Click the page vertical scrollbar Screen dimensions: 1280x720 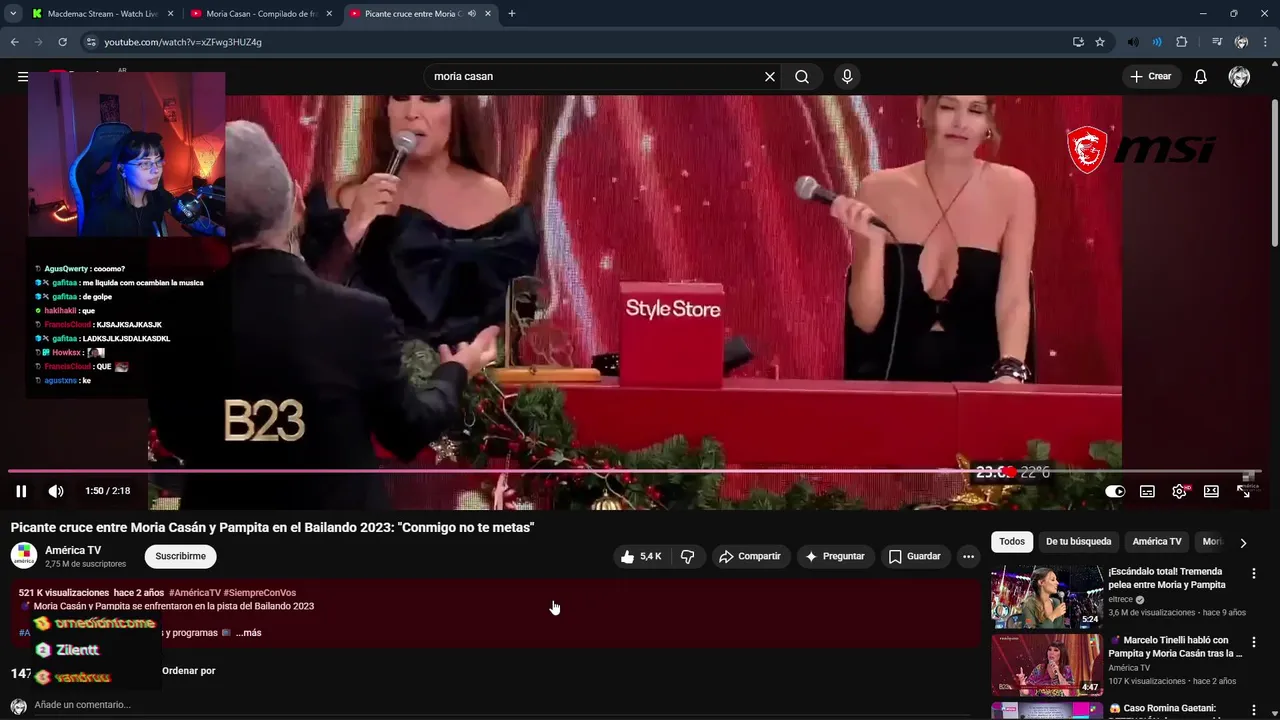(1274, 172)
